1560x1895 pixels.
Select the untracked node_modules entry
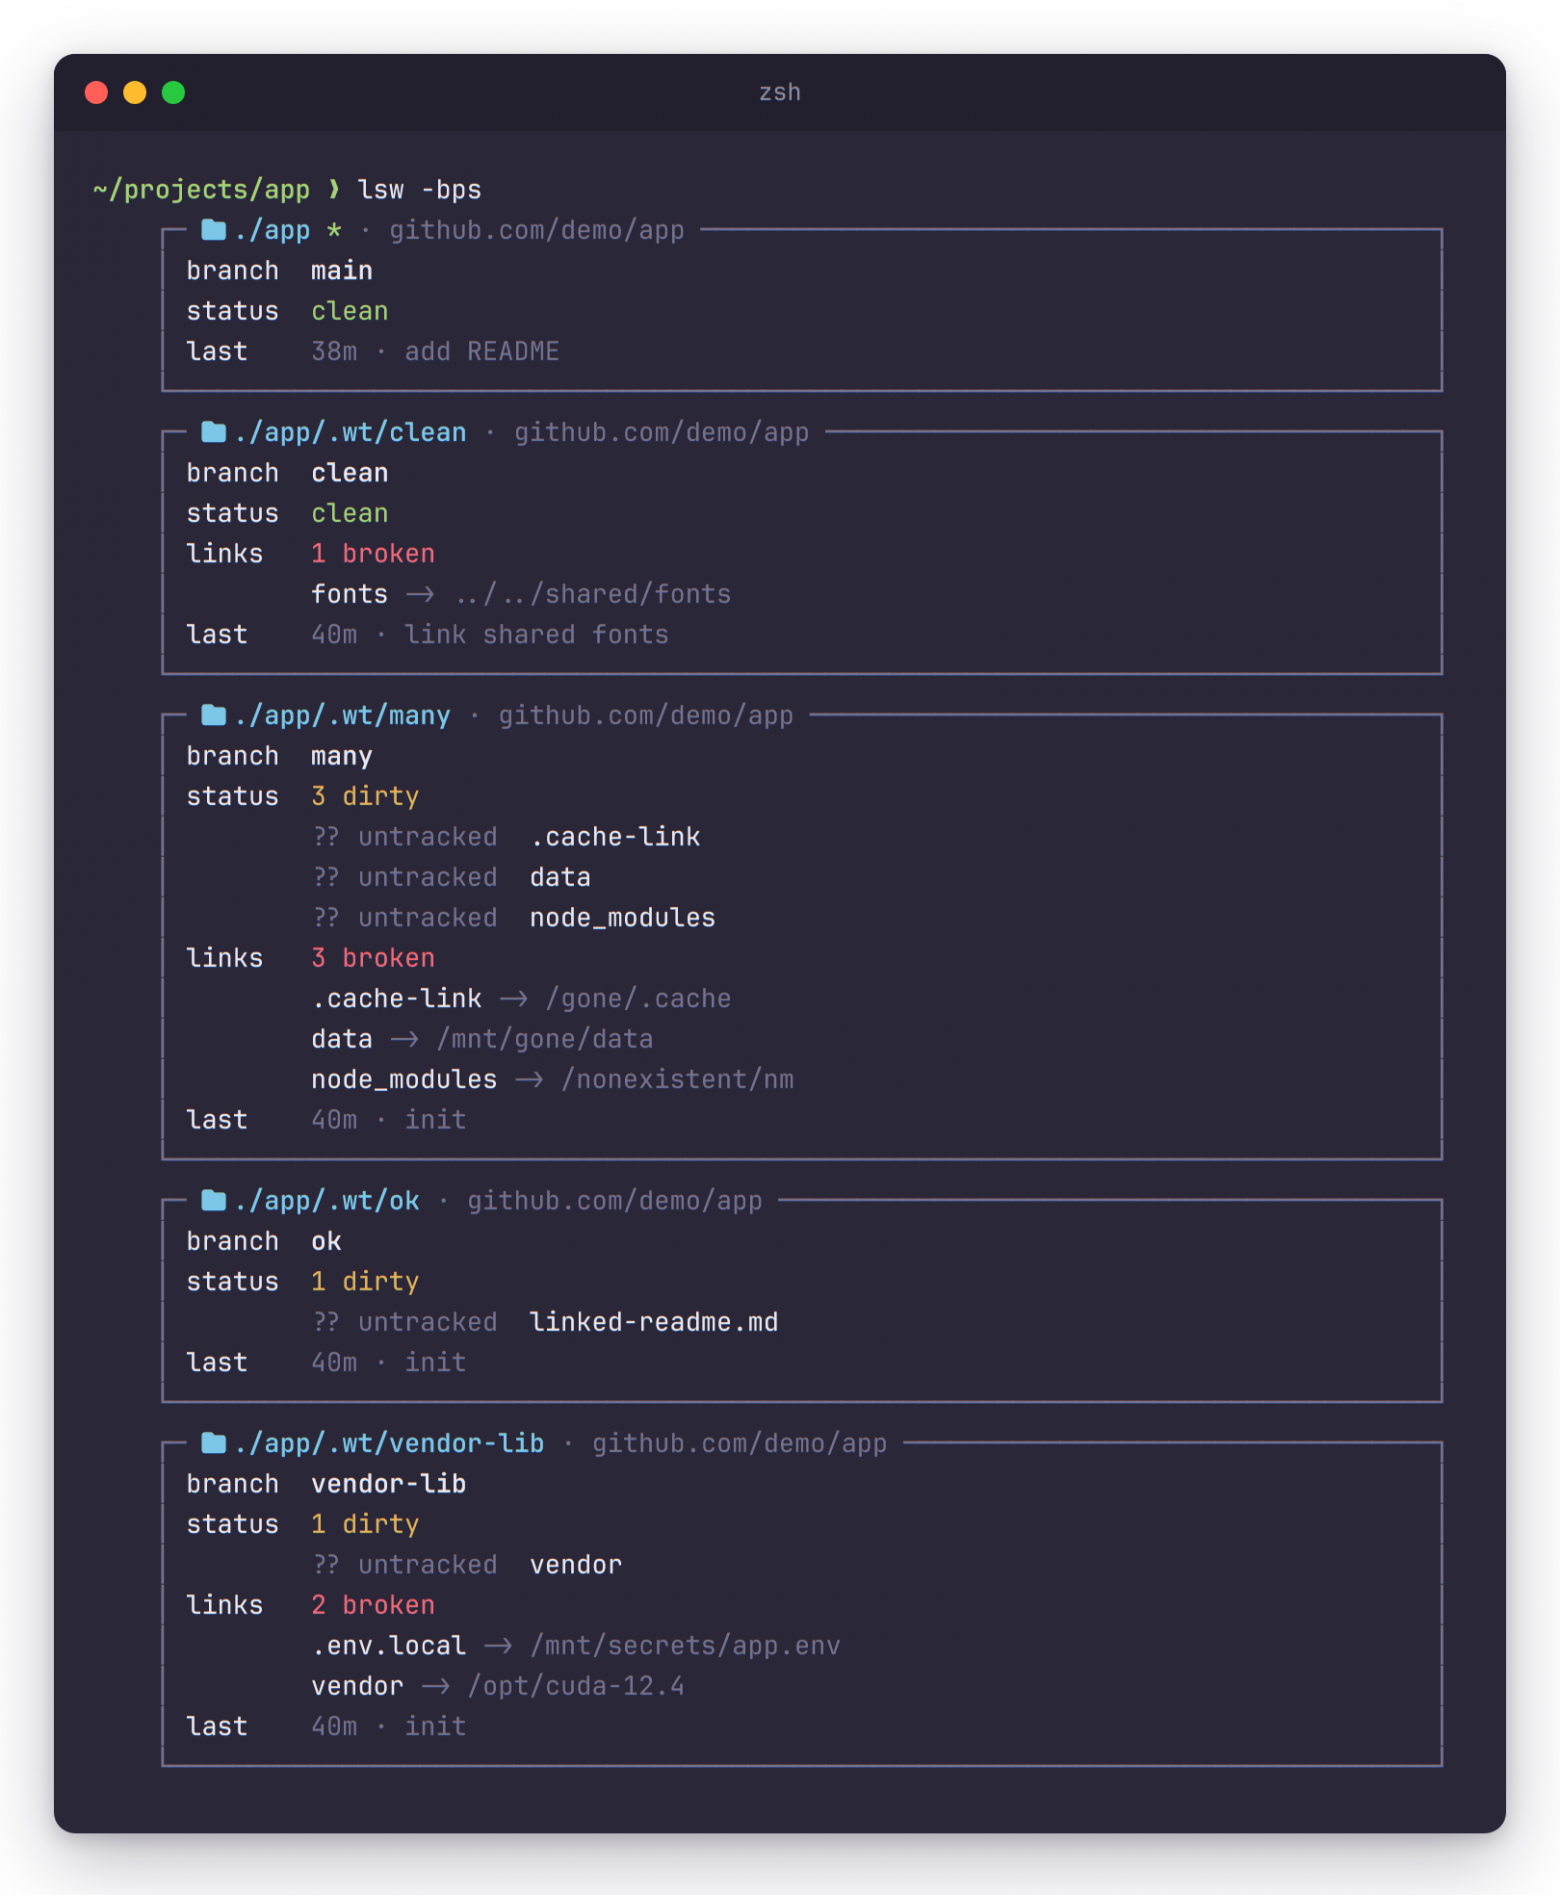[x=622, y=917]
